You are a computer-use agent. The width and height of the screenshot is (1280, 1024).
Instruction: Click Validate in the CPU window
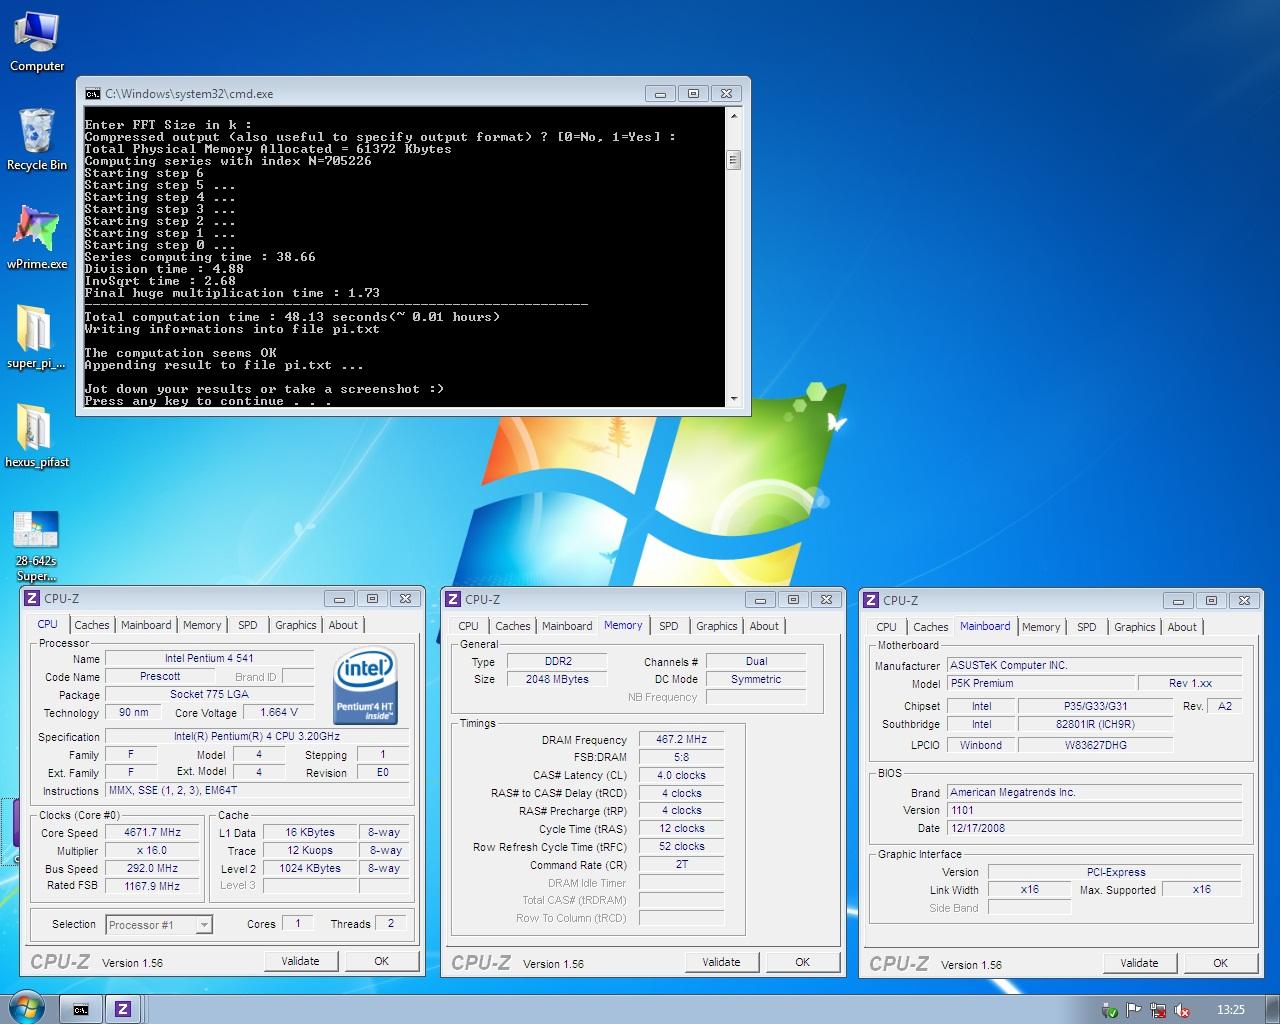click(300, 961)
